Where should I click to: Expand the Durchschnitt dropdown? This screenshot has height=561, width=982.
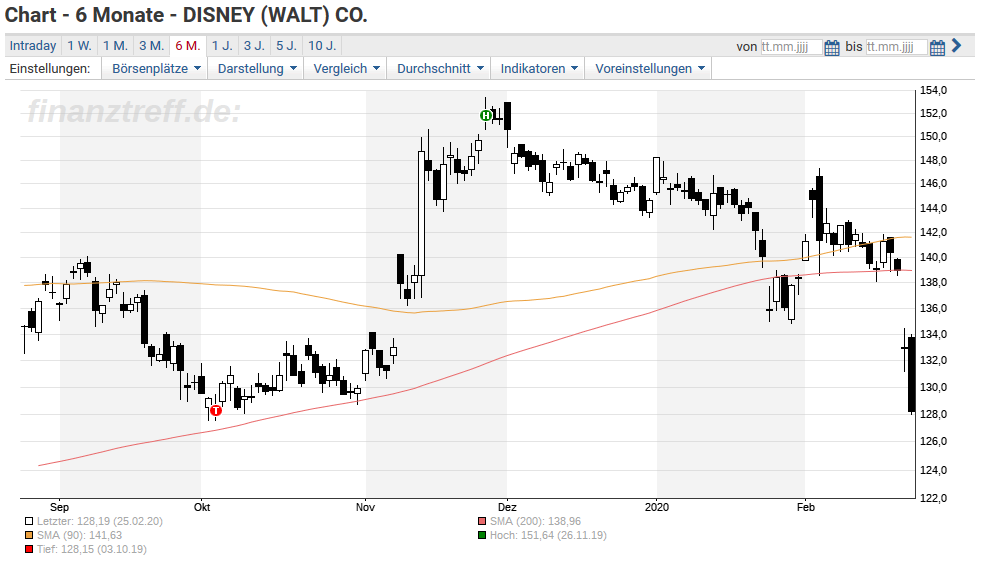pyautogui.click(x=440, y=69)
